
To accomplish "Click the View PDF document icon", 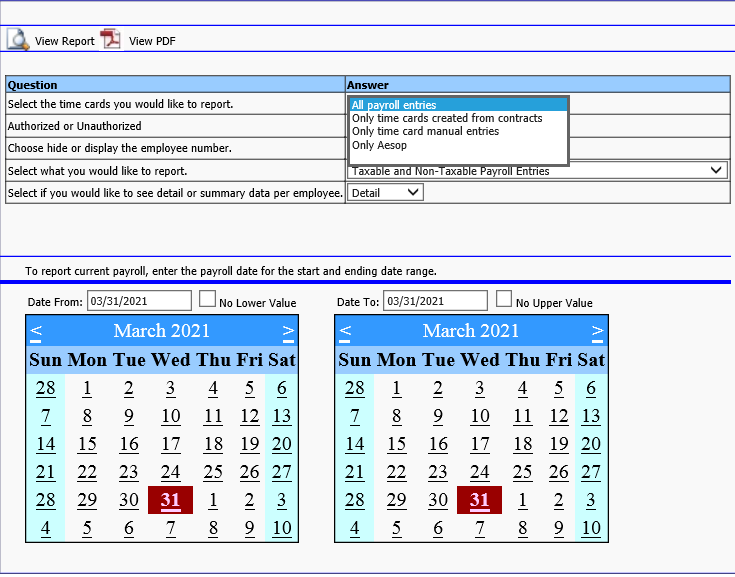I will 110,40.
